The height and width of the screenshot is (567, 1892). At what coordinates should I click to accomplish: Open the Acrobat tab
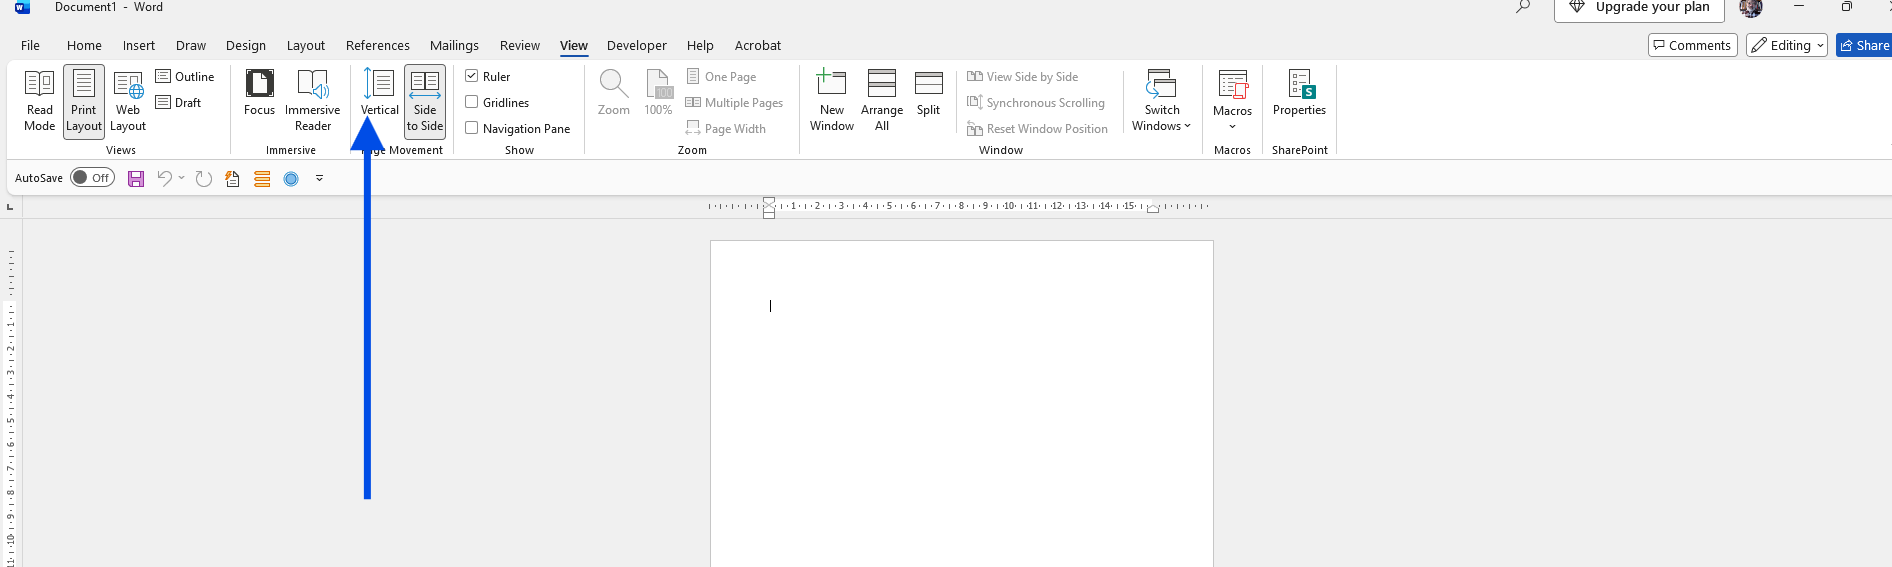tap(758, 45)
